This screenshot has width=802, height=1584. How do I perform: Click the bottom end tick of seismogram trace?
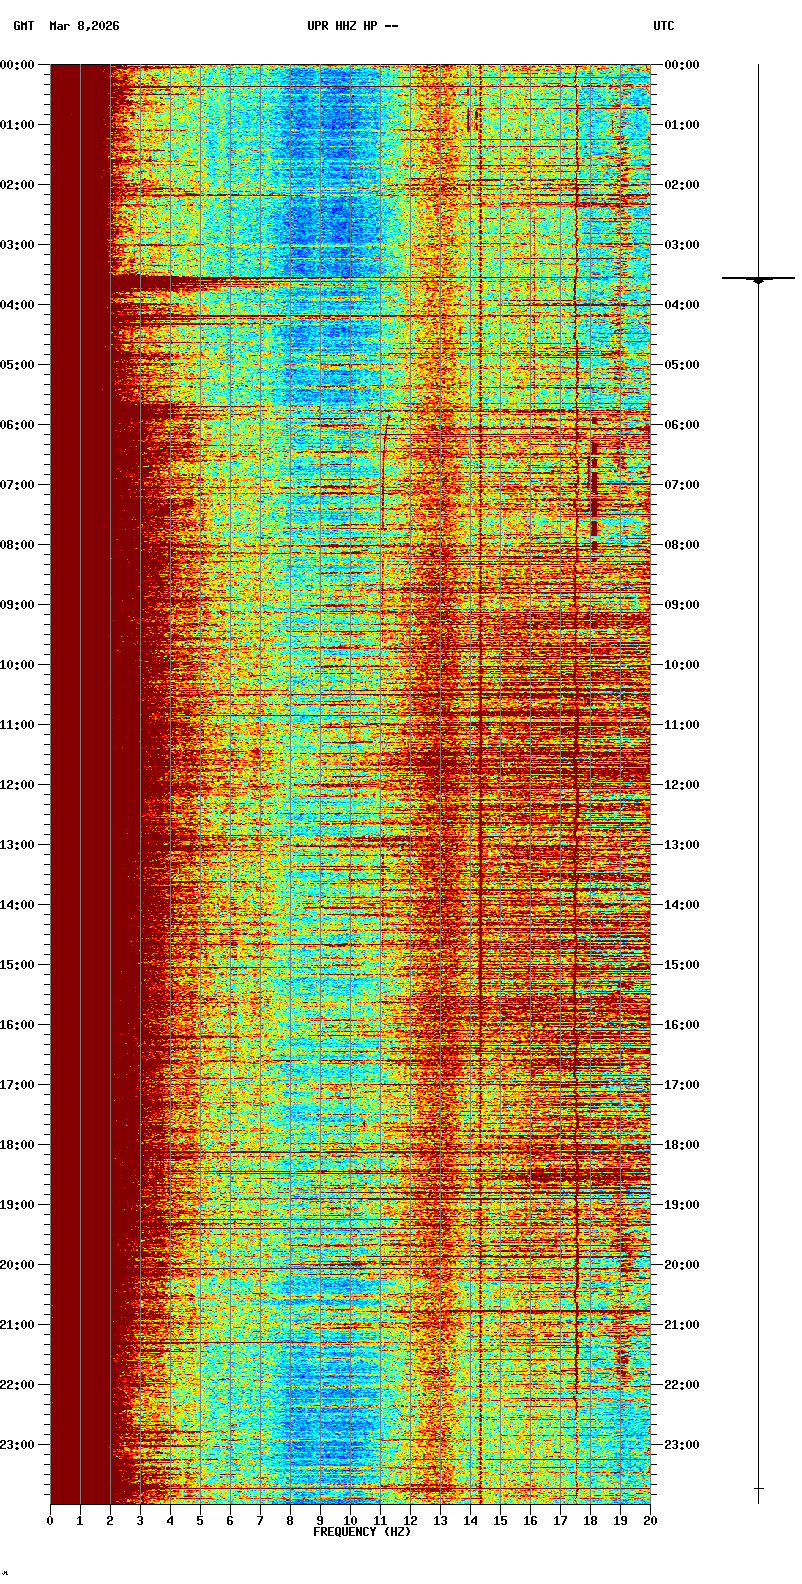(758, 1489)
